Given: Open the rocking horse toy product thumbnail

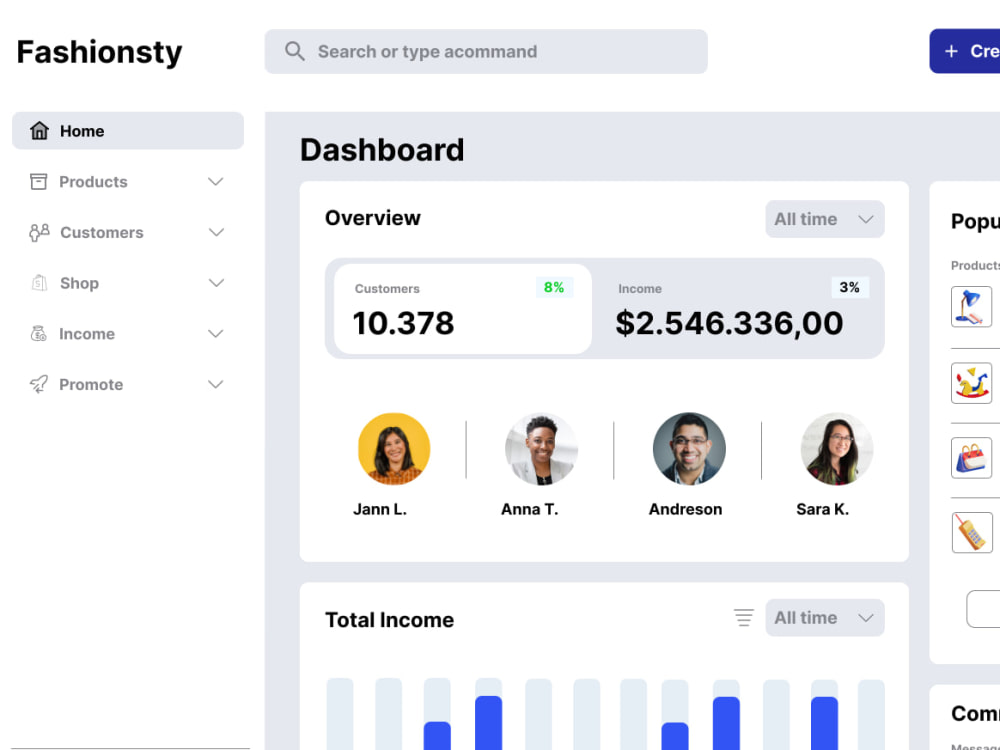Looking at the screenshot, I should coord(971,383).
